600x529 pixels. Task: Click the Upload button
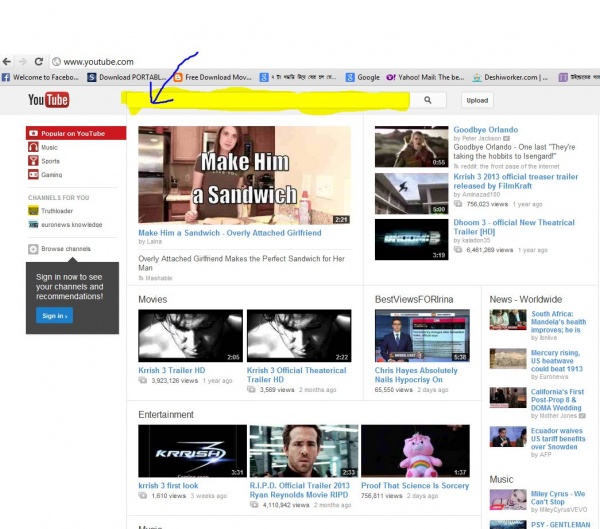click(477, 100)
